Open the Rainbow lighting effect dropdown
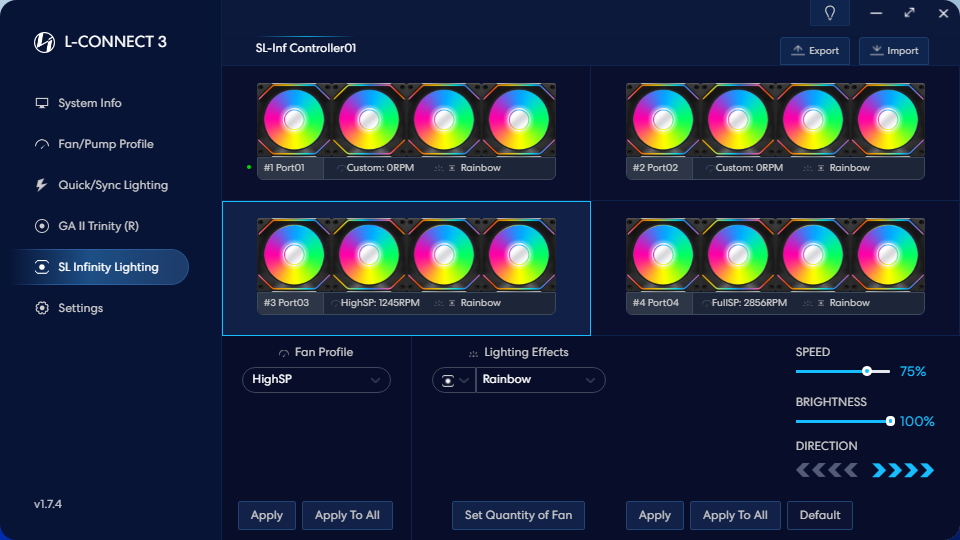 coord(540,380)
